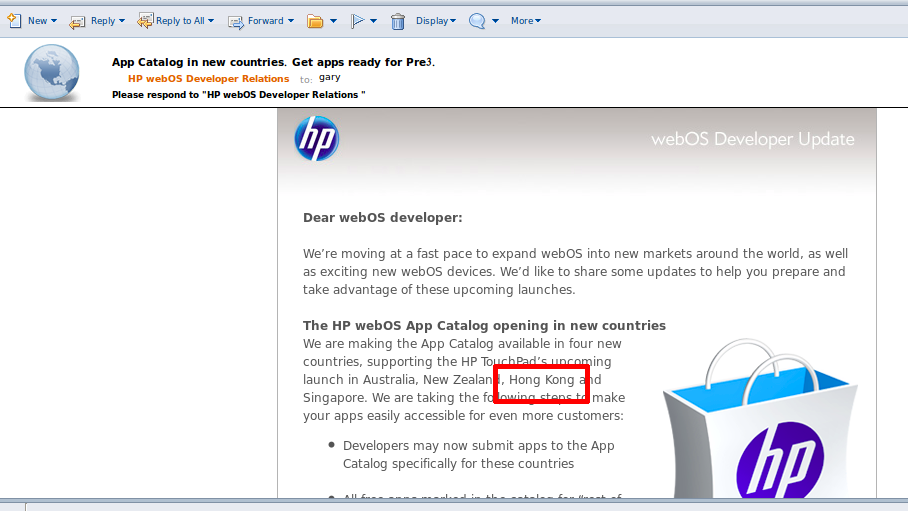Open the New dropdown arrow
The image size is (908, 511).
point(54,21)
